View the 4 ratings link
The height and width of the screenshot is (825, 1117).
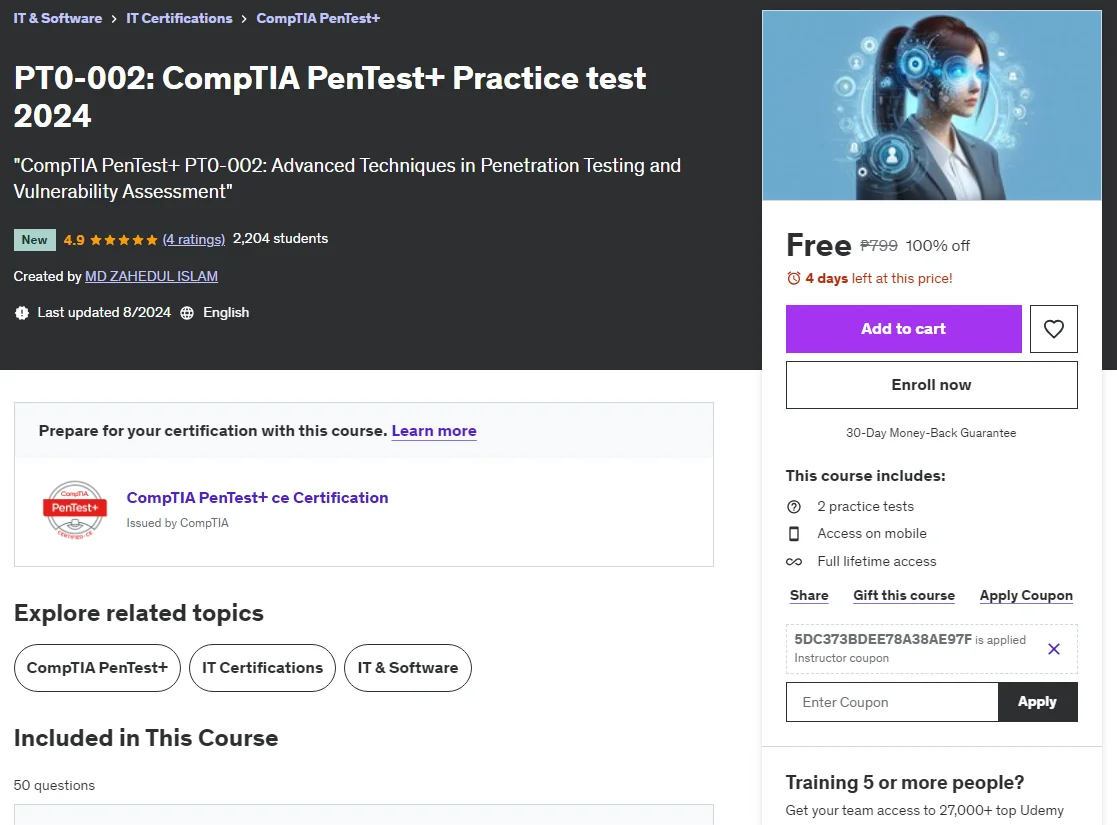click(x=194, y=239)
